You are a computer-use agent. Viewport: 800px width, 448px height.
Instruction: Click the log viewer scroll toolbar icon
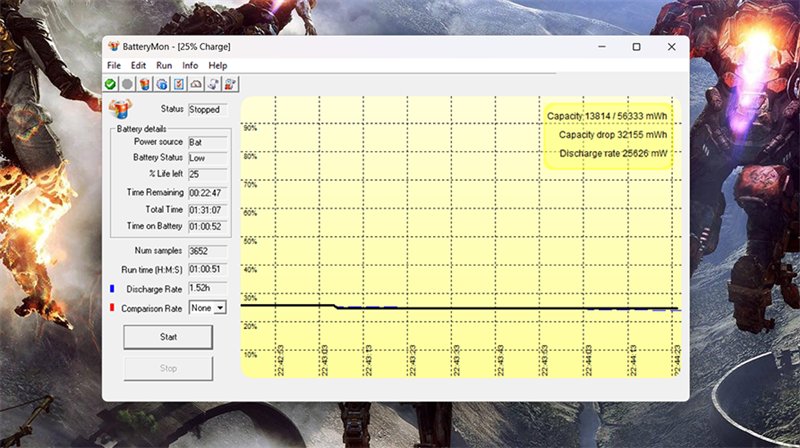pyautogui.click(x=213, y=84)
